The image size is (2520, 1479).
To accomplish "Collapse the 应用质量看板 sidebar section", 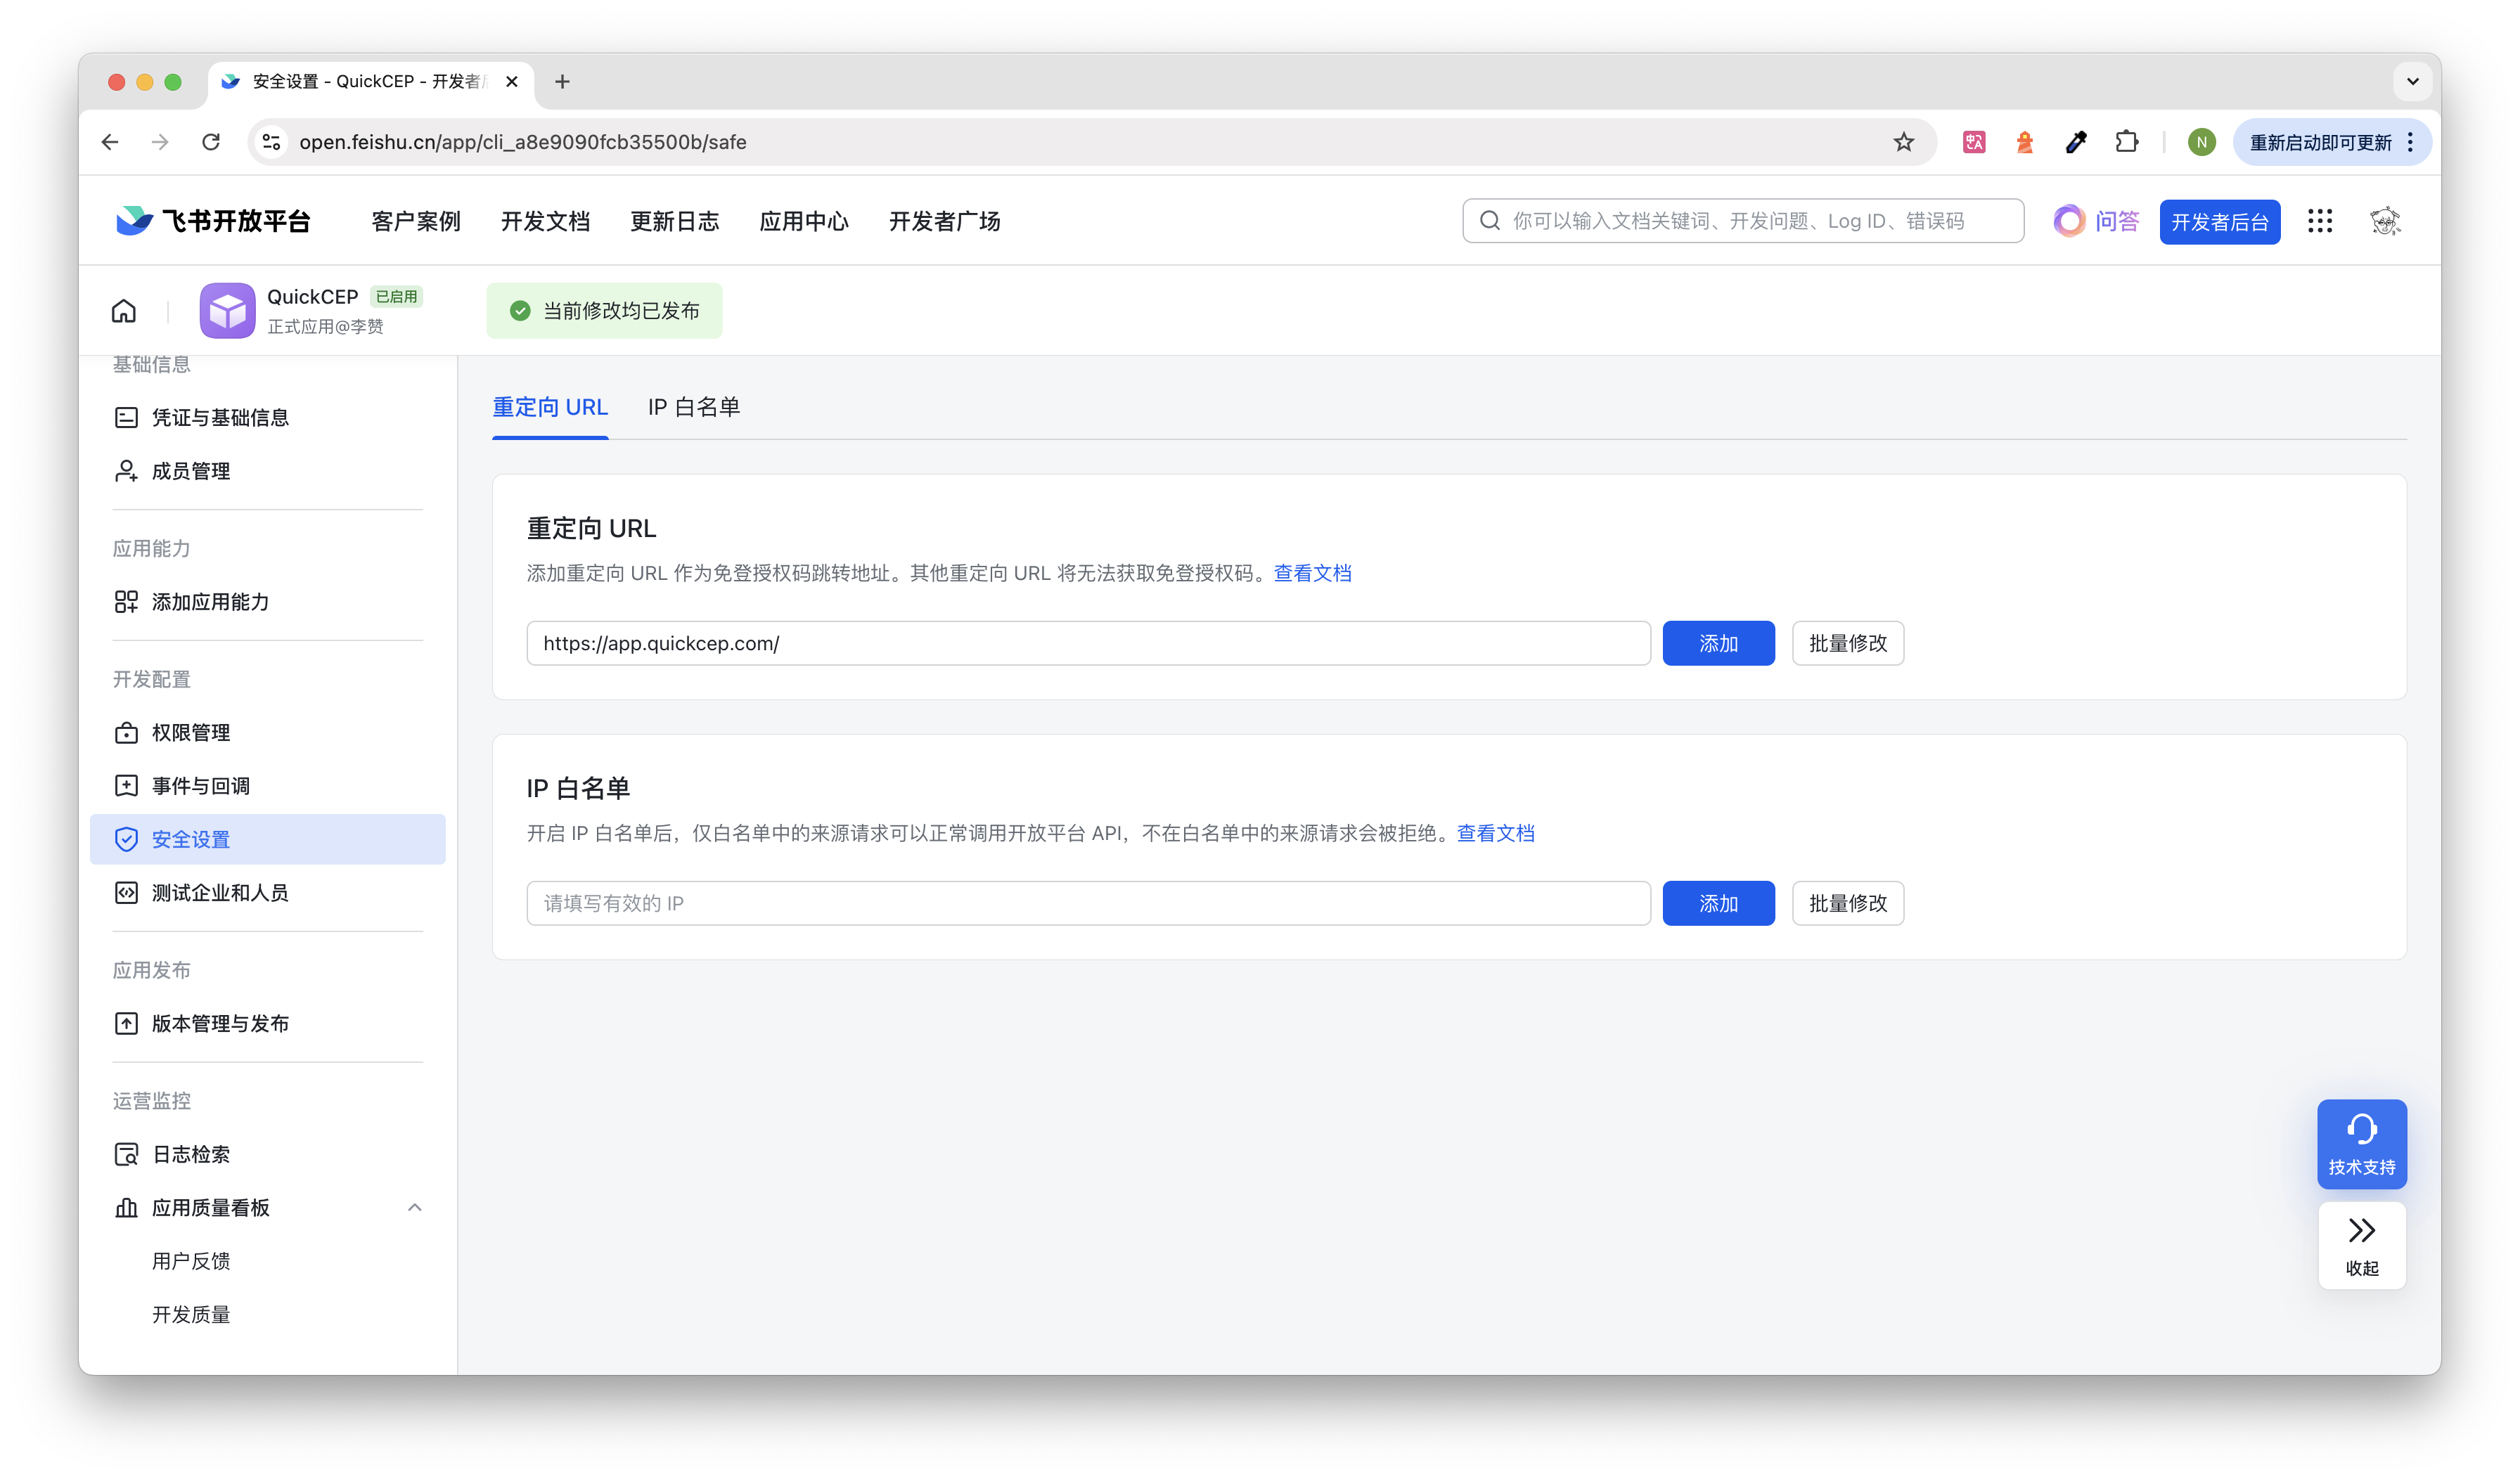I will point(414,1207).
